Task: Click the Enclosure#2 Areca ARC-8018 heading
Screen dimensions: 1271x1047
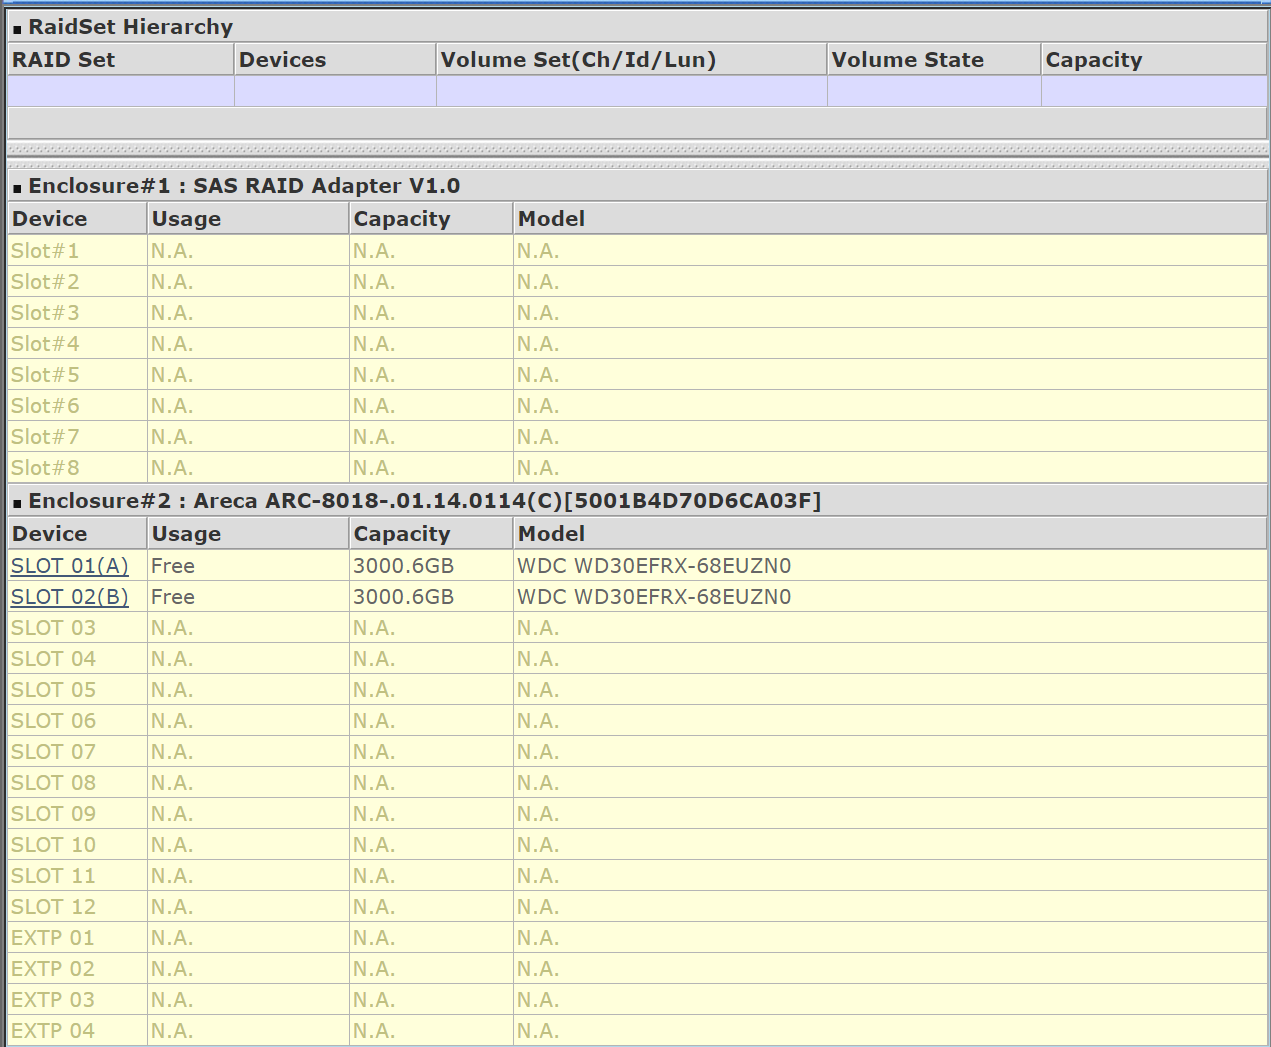Action: pyautogui.click(x=424, y=501)
